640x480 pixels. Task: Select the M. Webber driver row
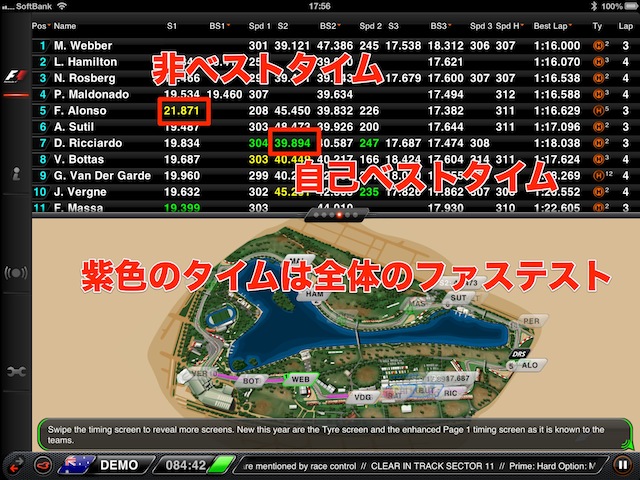pyautogui.click(x=335, y=45)
